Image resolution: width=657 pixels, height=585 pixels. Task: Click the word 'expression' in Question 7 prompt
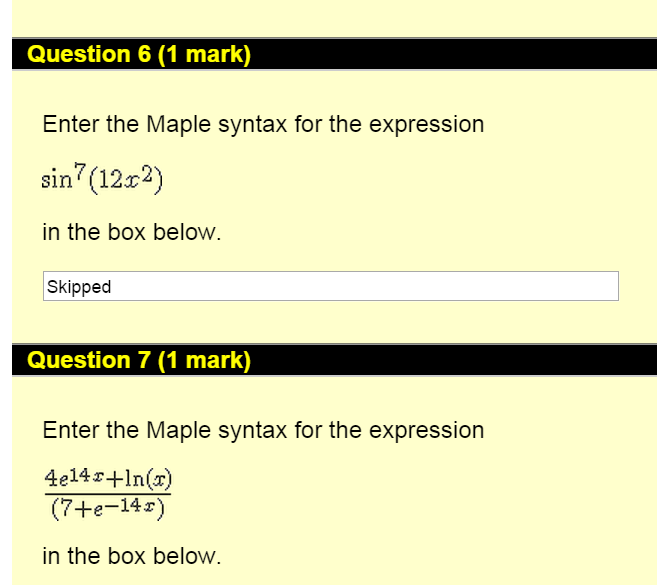point(427,431)
